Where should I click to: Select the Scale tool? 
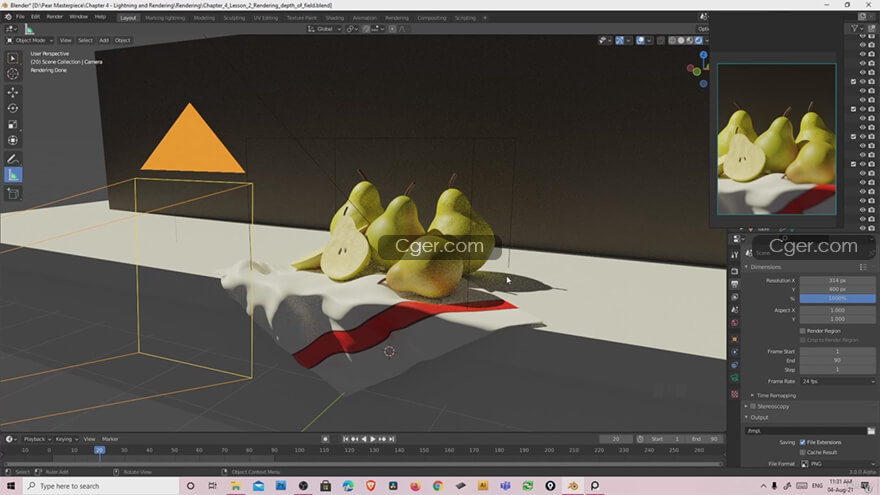coord(13,125)
